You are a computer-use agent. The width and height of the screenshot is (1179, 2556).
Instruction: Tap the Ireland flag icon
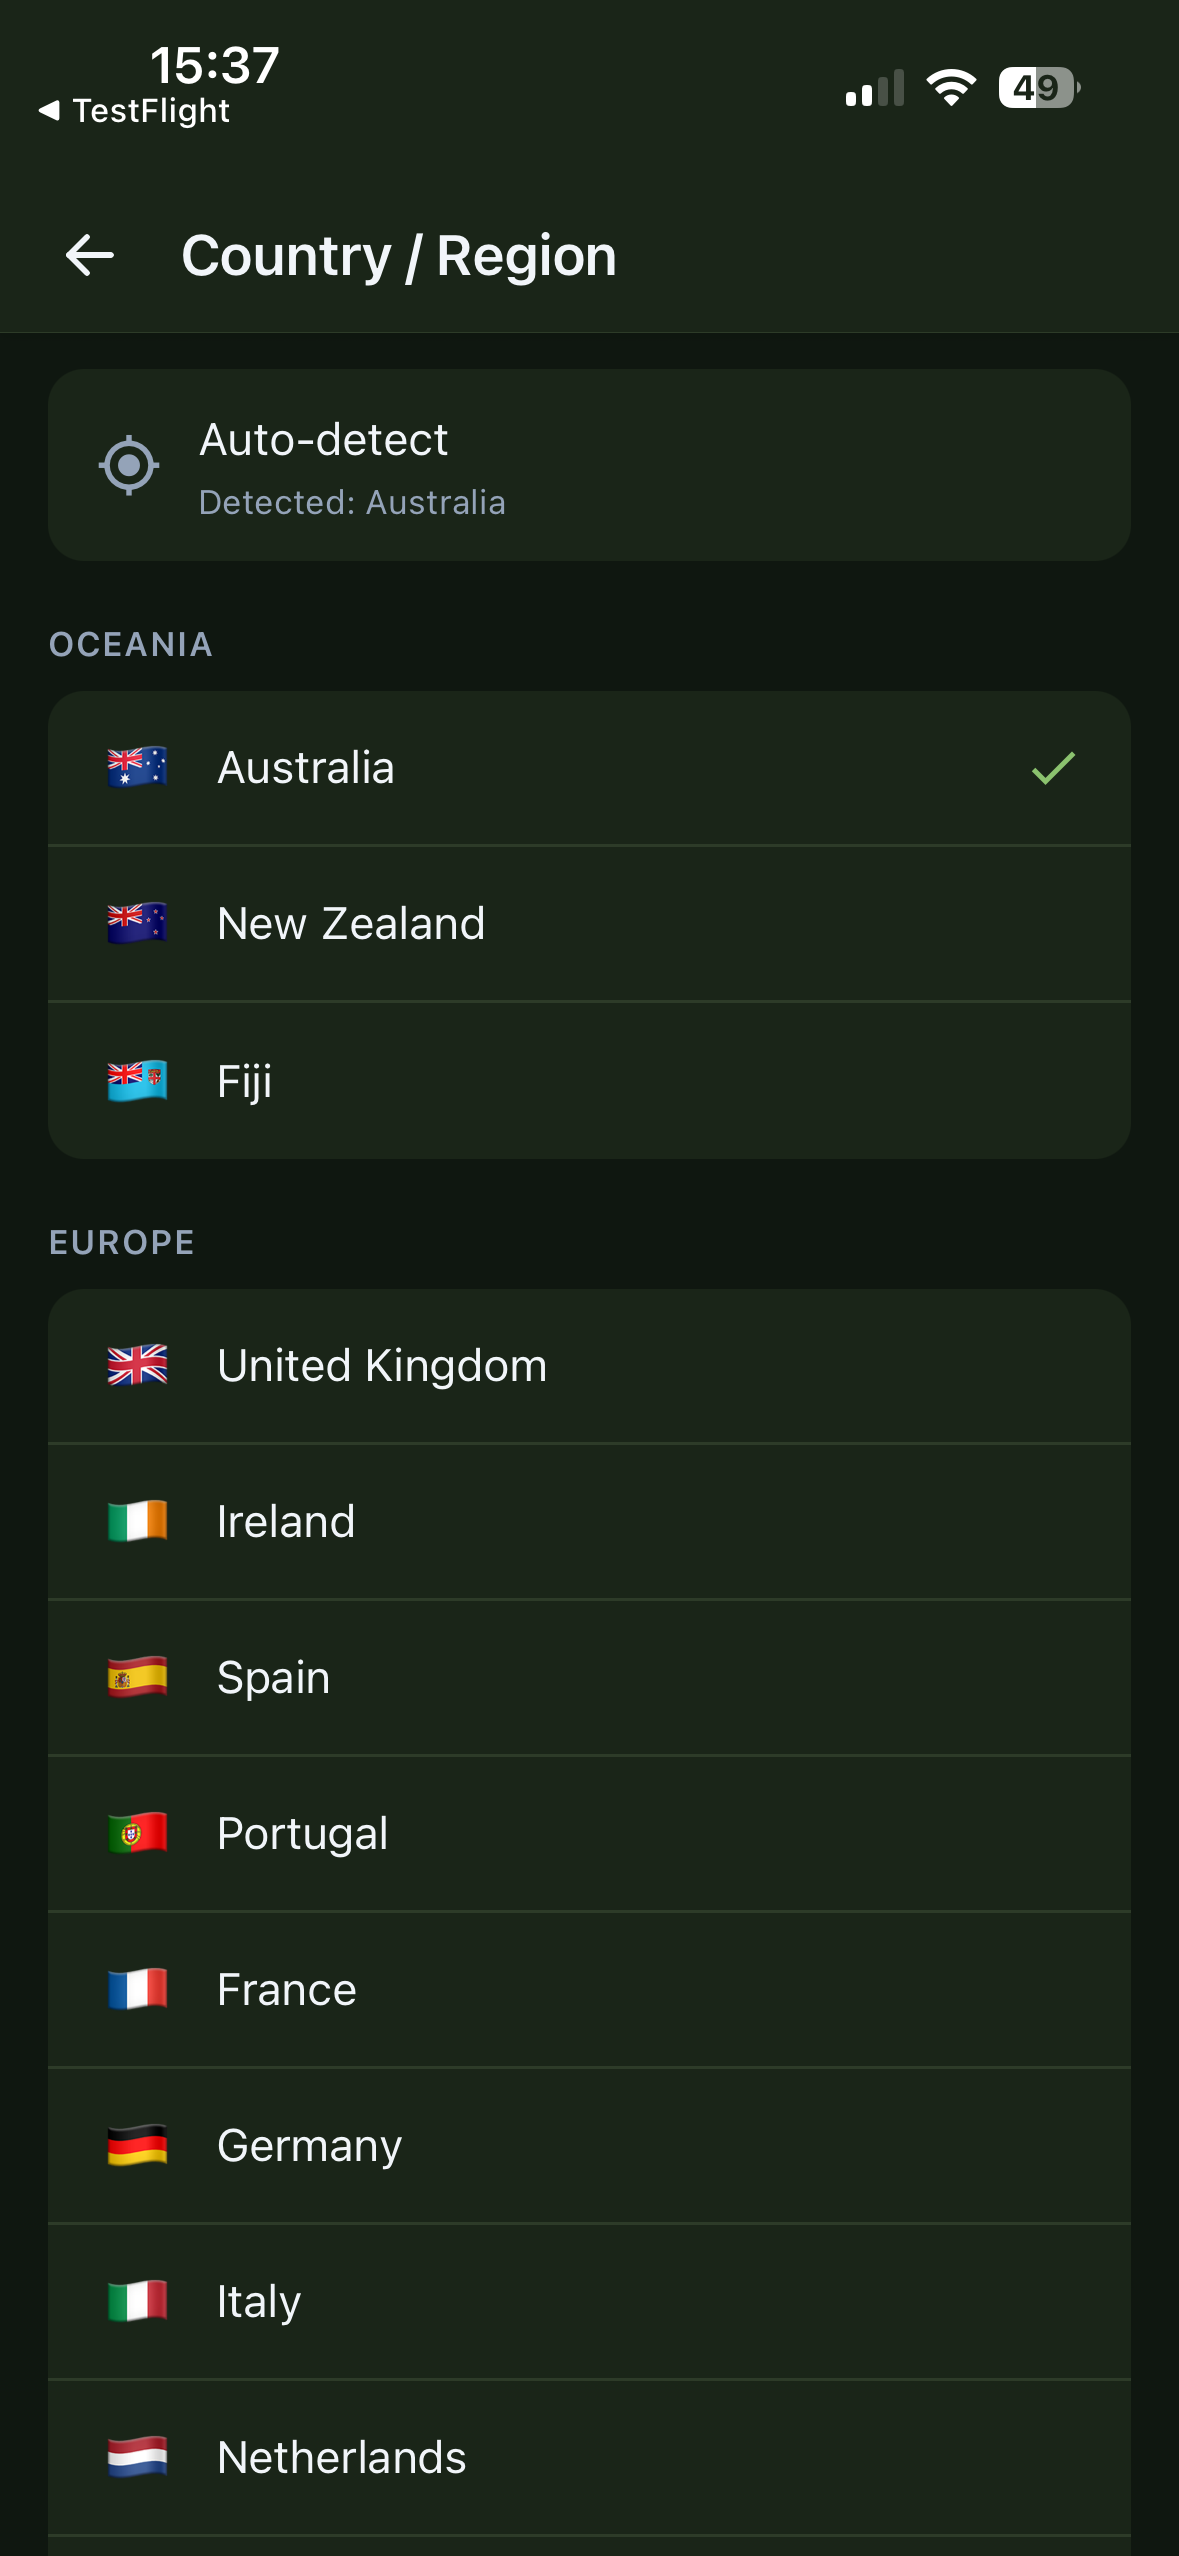[137, 1522]
